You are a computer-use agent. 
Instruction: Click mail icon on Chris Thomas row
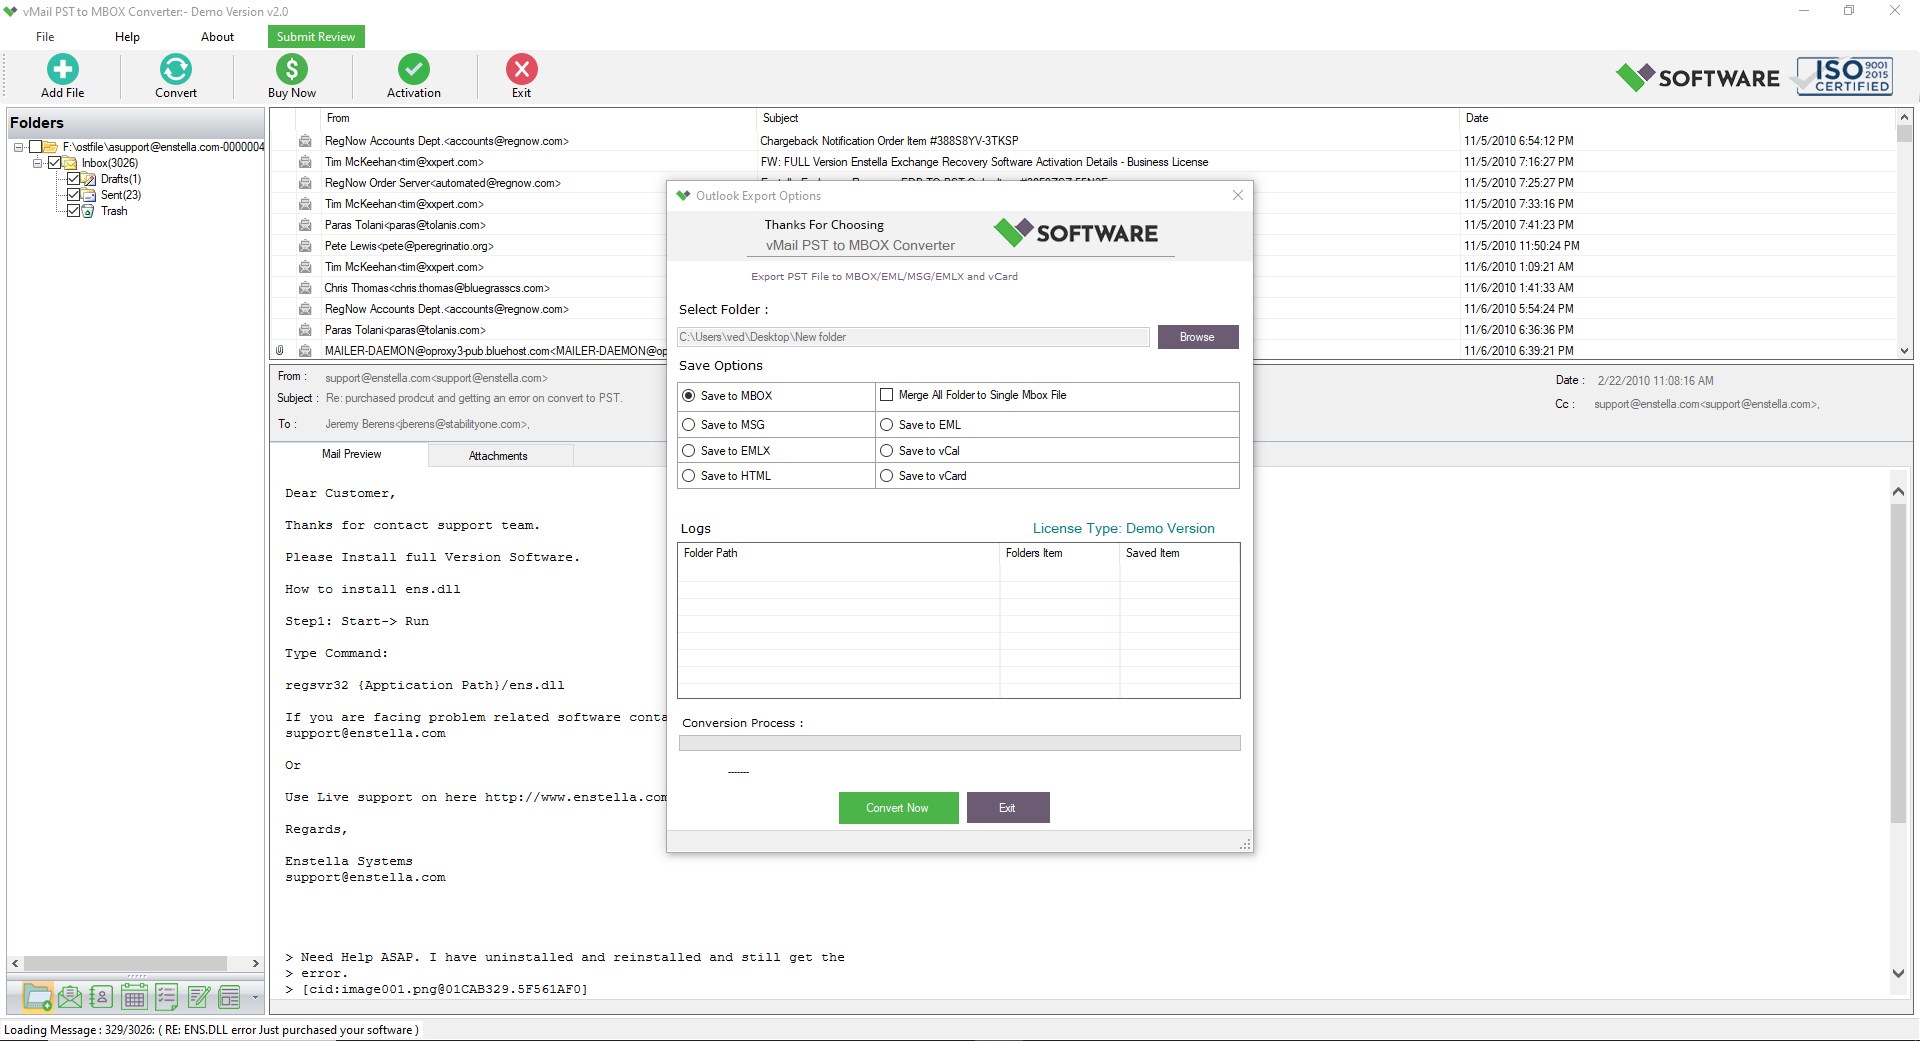(305, 288)
